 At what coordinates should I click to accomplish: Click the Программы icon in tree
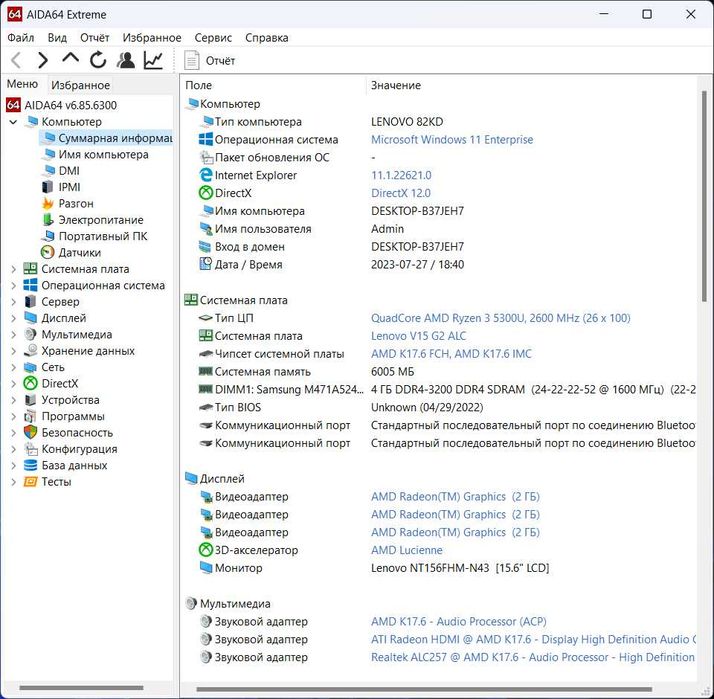click(31, 416)
